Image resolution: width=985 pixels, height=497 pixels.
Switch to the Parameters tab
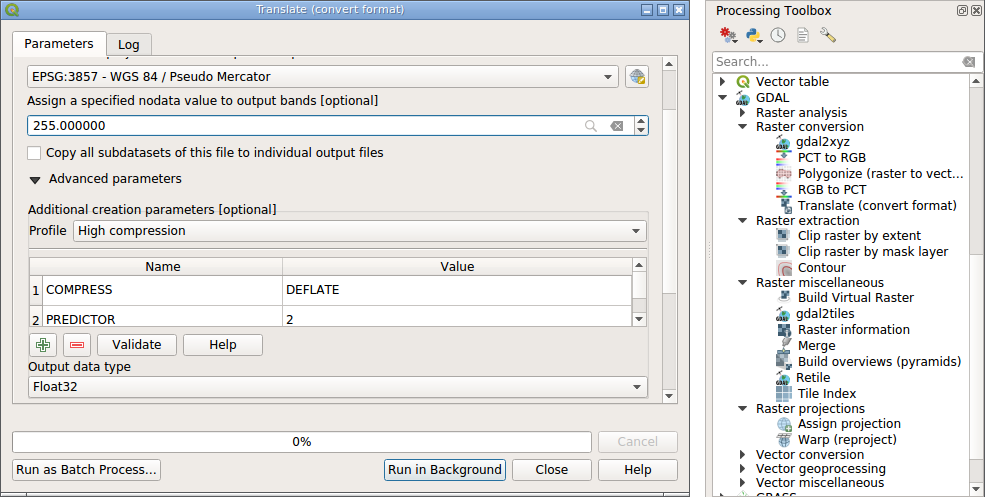tap(59, 43)
